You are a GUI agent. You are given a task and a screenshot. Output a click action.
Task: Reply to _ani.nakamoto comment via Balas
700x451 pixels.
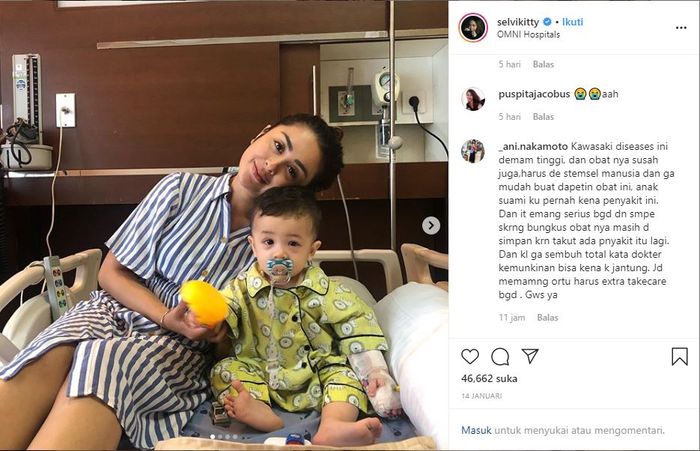pyautogui.click(x=547, y=317)
